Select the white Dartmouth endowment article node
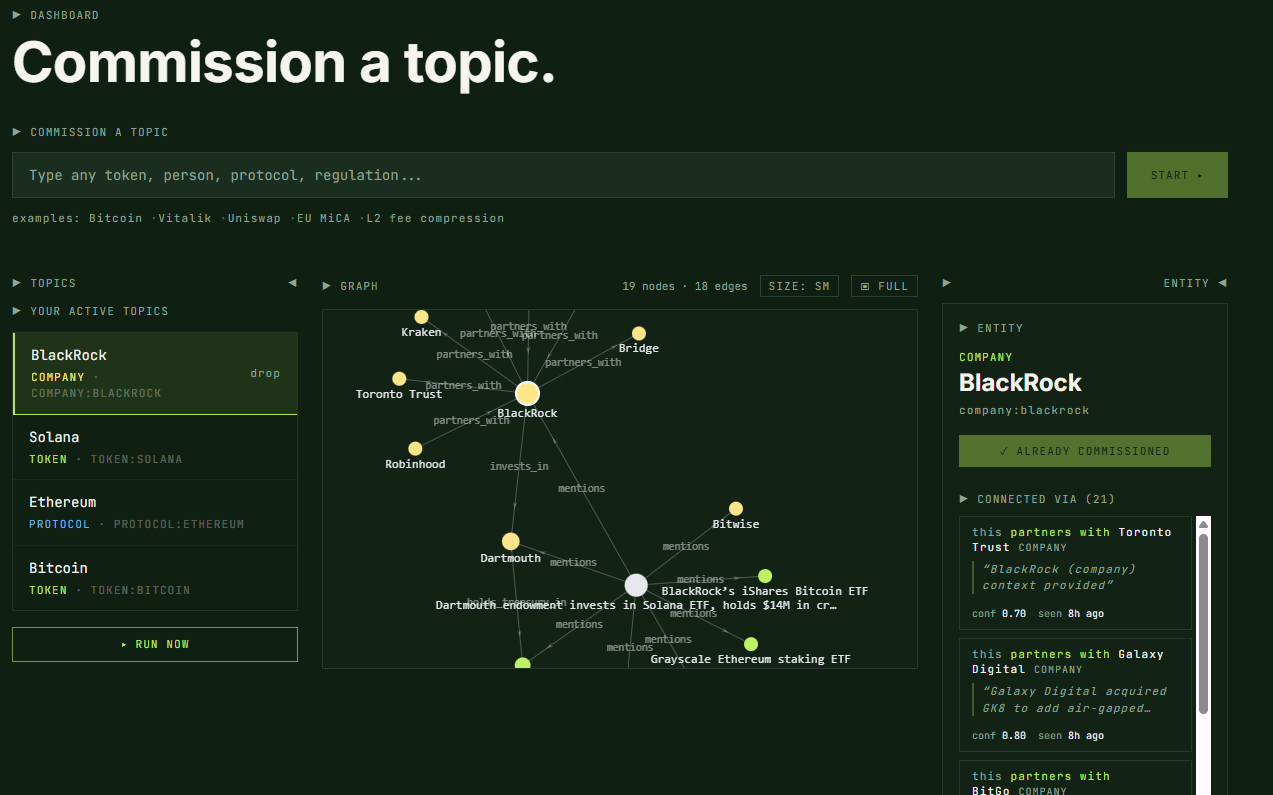Image resolution: width=1273 pixels, height=795 pixels. [x=636, y=585]
